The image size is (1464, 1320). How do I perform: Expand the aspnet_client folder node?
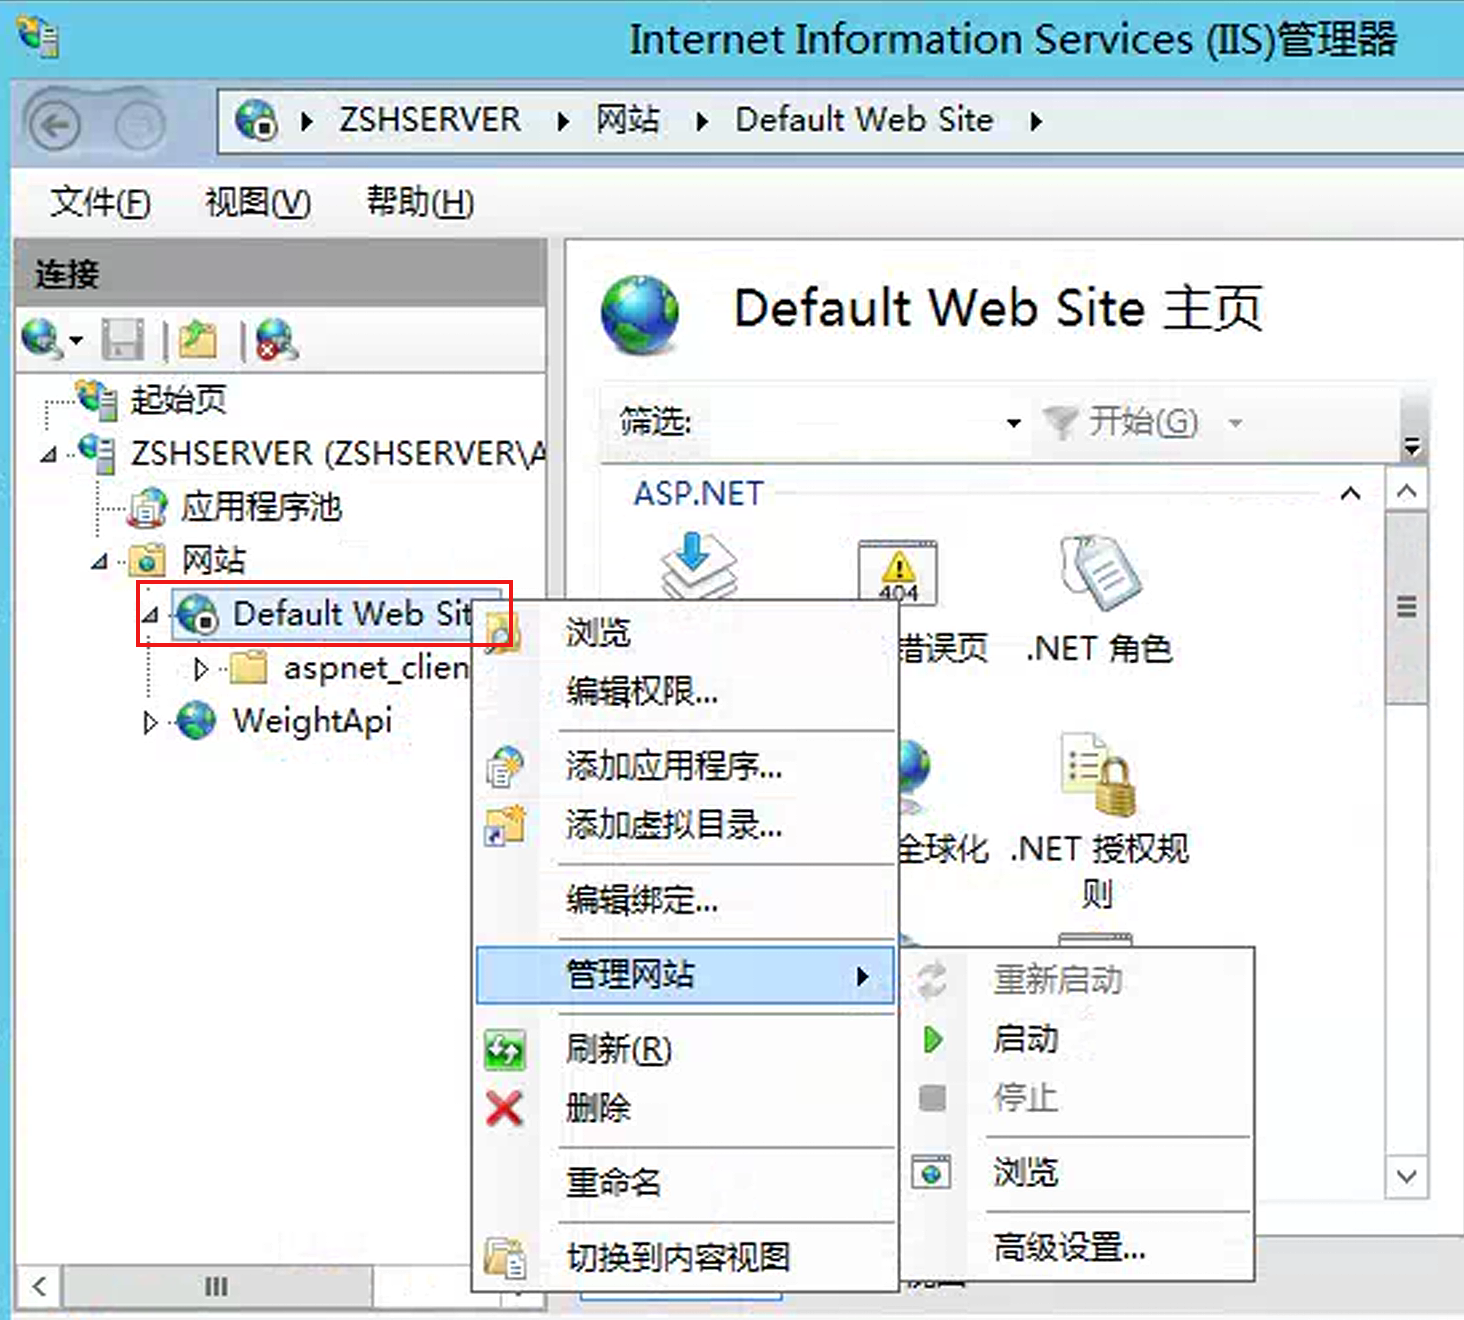pyautogui.click(x=200, y=668)
